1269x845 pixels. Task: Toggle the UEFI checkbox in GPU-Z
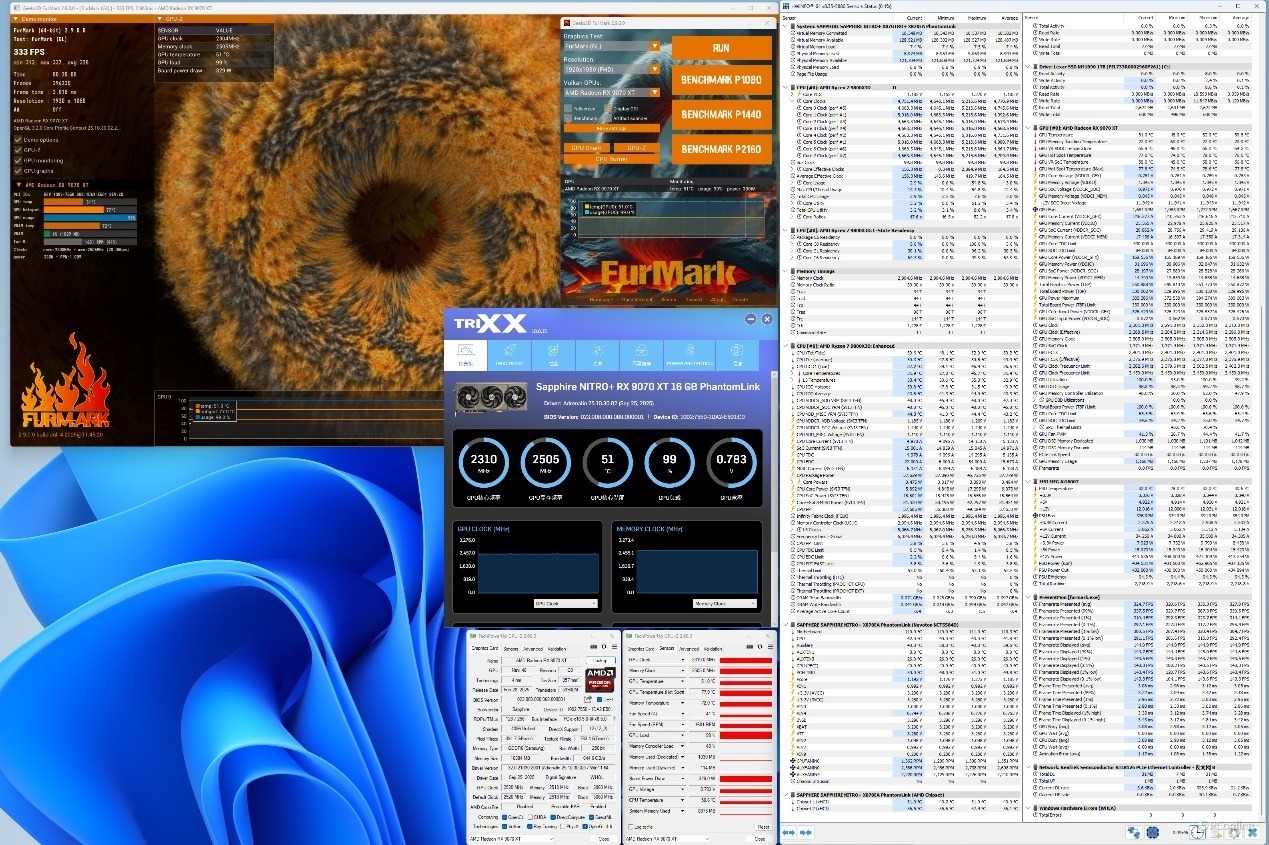pyautogui.click(x=599, y=700)
